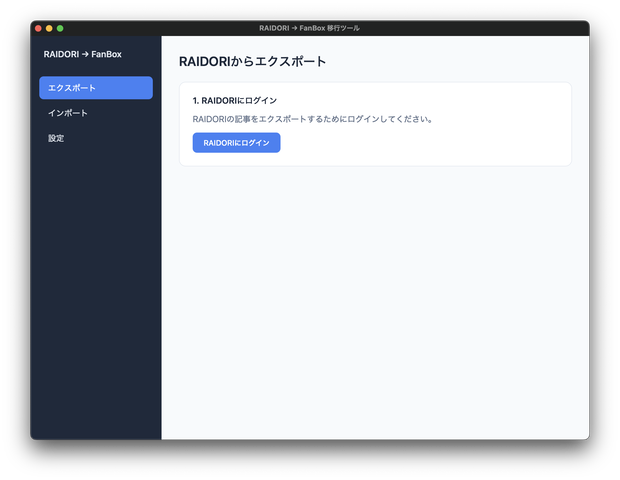This screenshot has width=620, height=480.
Task: Click the RAIDORIにログイン button
Action: (x=236, y=143)
